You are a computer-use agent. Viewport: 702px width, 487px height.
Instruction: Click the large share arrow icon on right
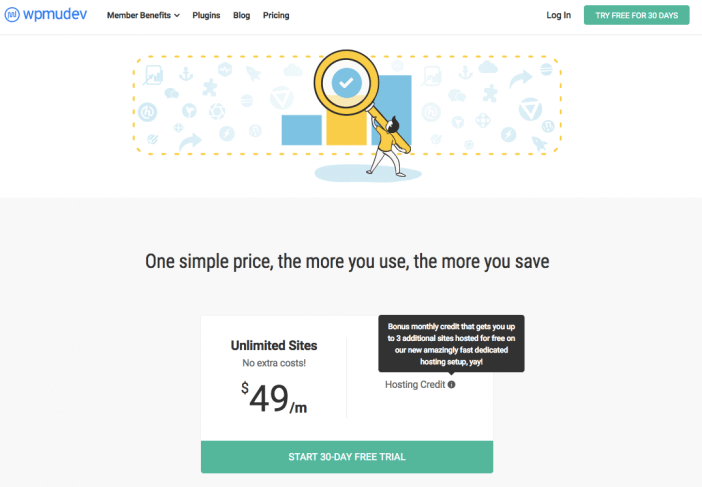tap(521, 79)
